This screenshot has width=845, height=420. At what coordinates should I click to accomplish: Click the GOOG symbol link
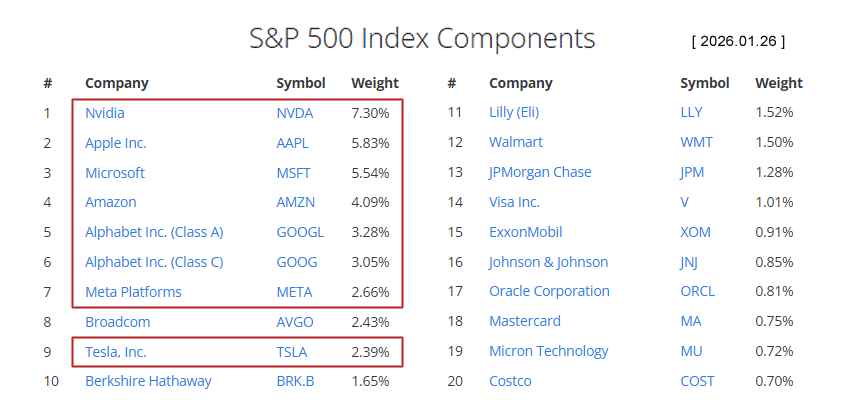(x=297, y=262)
